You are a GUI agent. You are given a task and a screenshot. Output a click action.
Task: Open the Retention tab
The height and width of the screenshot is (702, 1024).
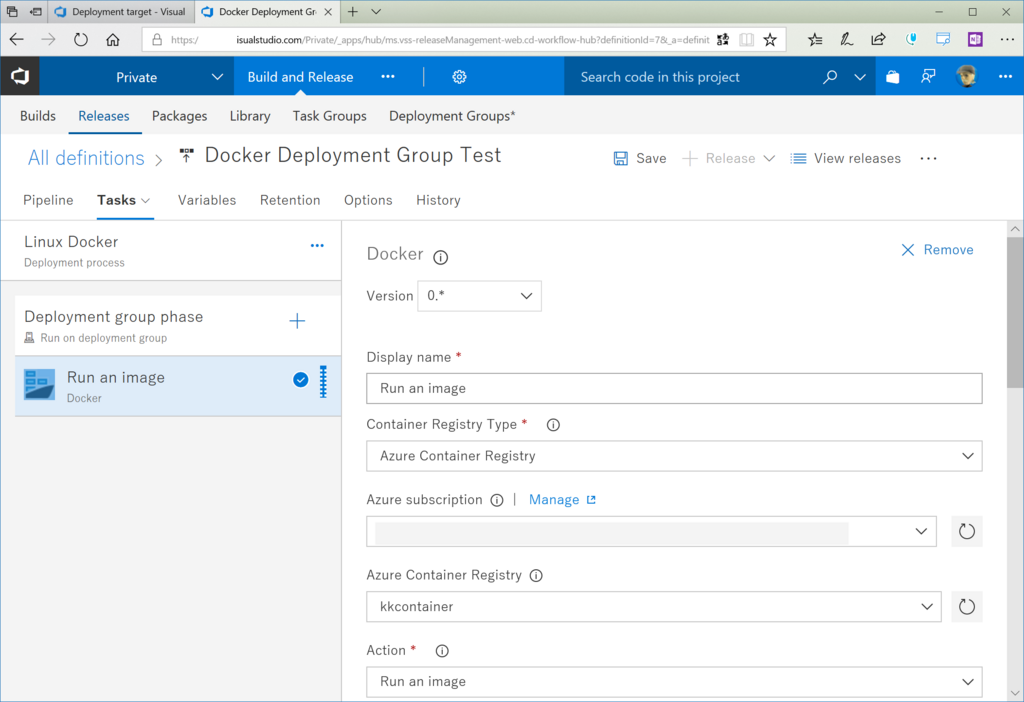[x=290, y=200]
